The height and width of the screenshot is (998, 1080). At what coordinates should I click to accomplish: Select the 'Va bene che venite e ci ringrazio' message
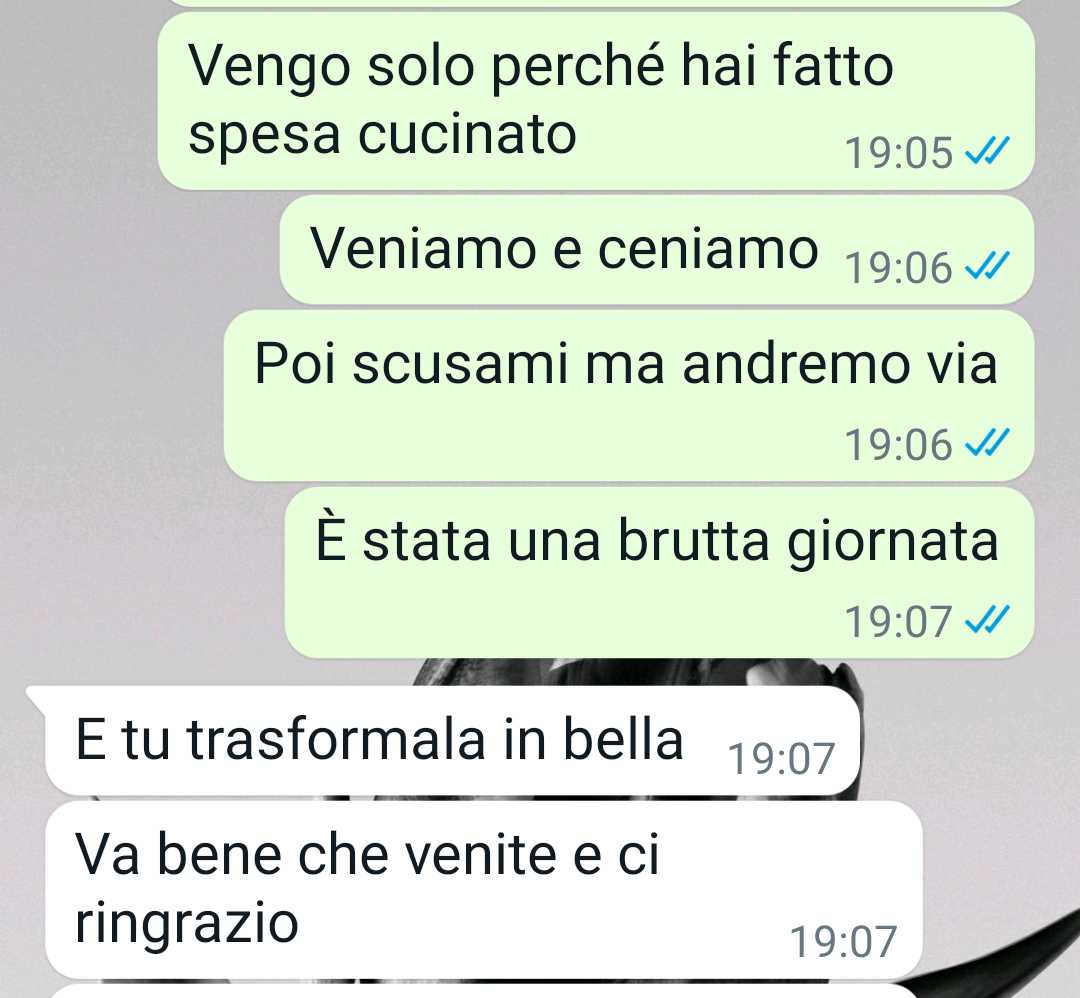(x=484, y=889)
